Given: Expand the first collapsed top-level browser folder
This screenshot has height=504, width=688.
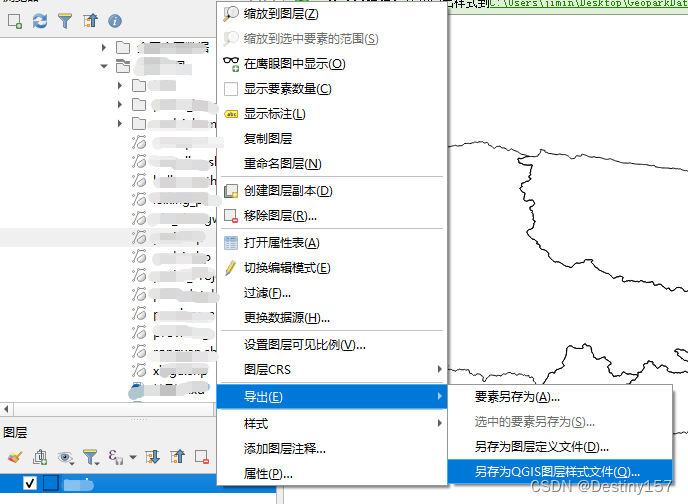Looking at the screenshot, I should click(104, 47).
